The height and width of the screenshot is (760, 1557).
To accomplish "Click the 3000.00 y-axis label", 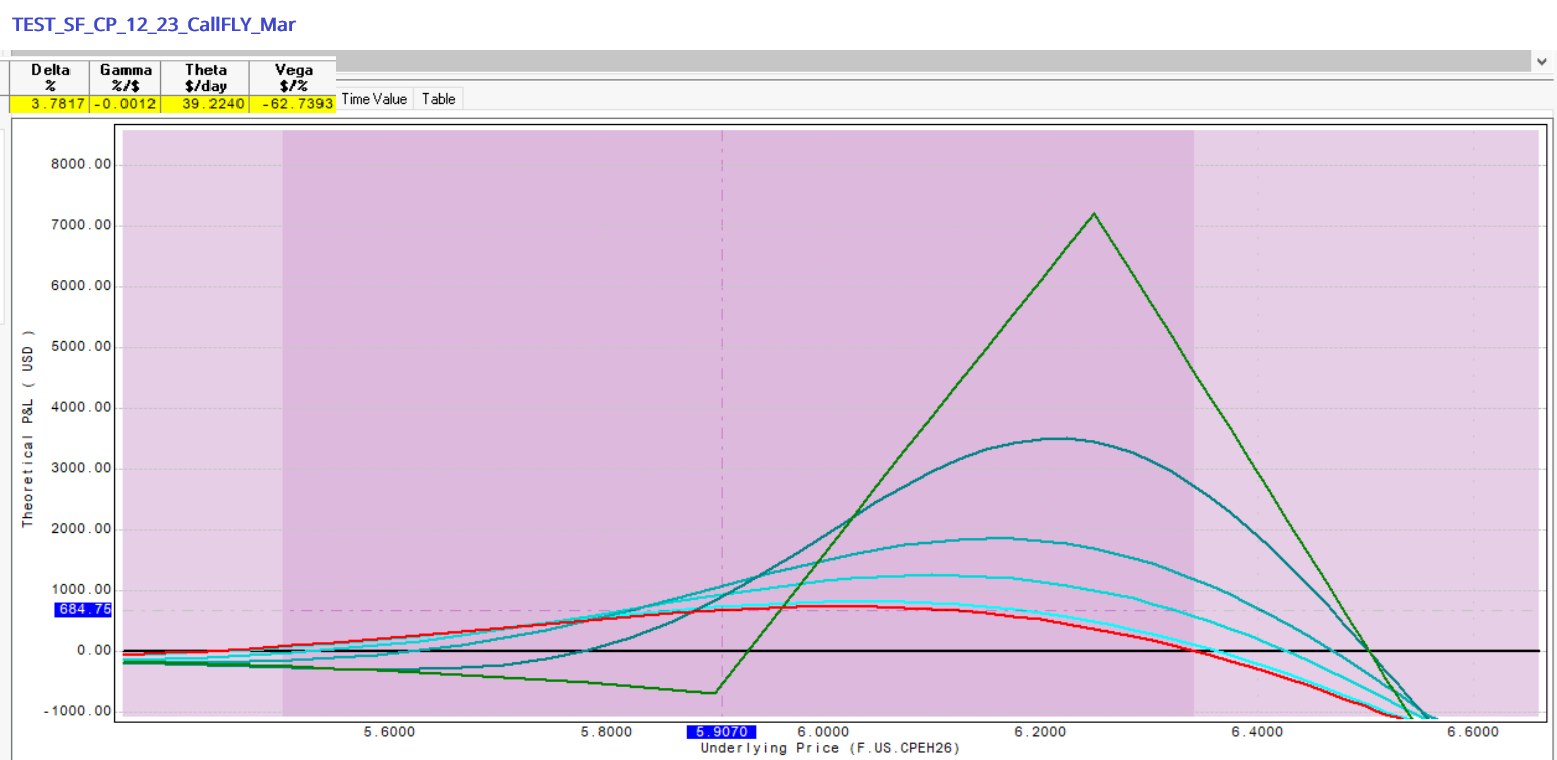I will [82, 469].
